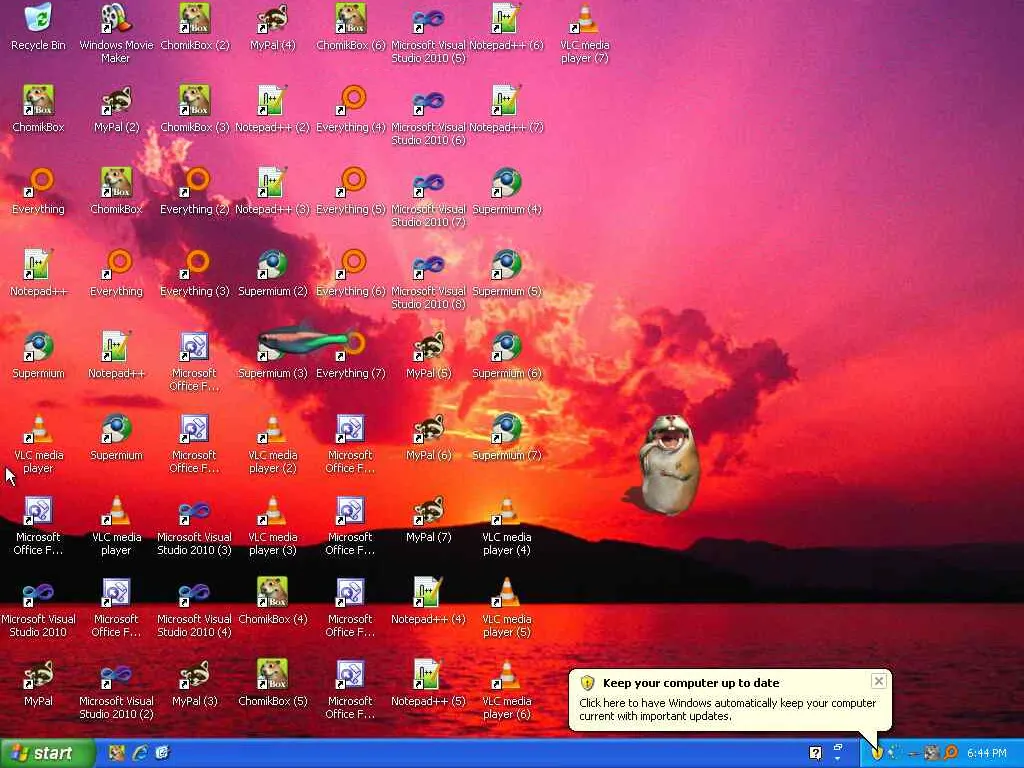Viewport: 1024px width, 768px height.
Task: Open the Windows start menu
Action: 47,754
